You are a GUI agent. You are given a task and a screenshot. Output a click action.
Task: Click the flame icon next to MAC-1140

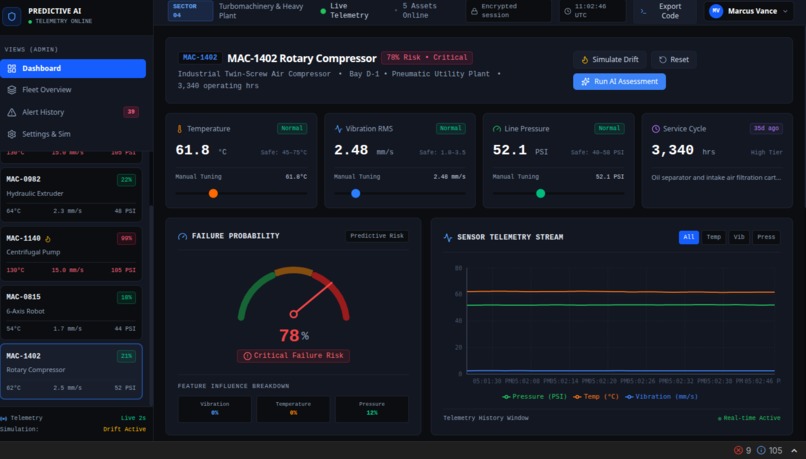[x=48, y=239]
